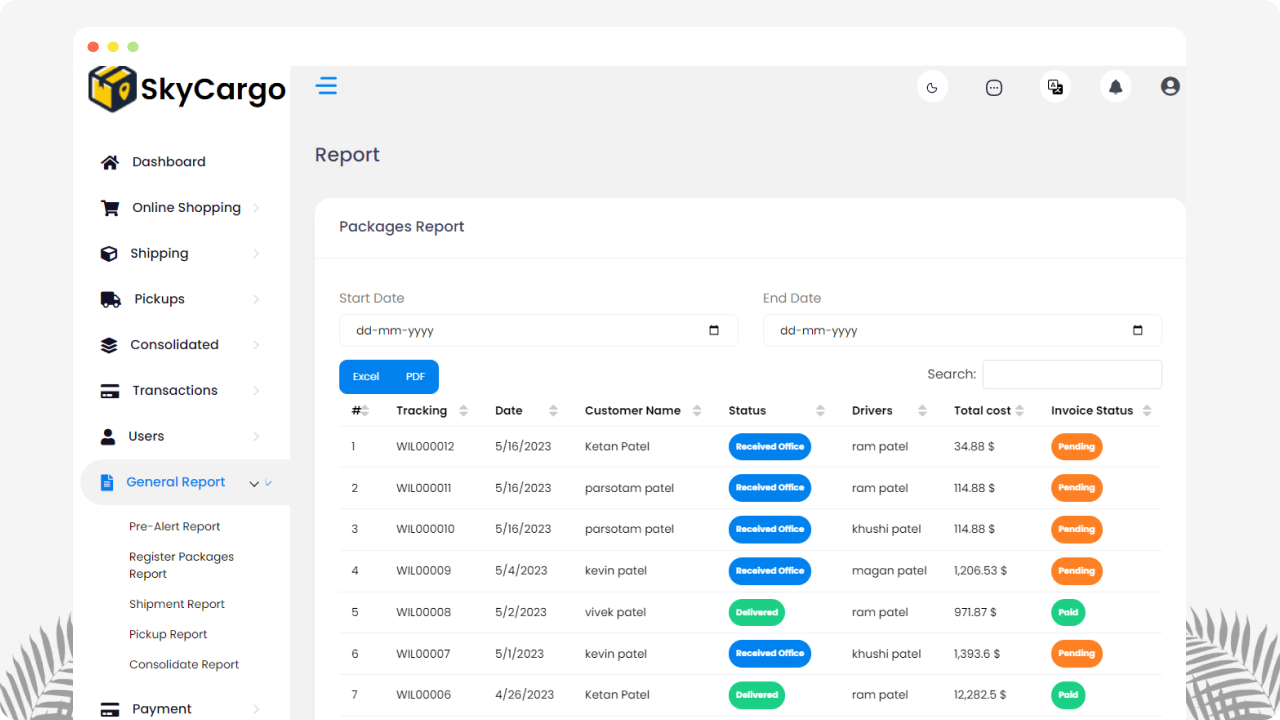Open the notifications bell

pos(1116,87)
